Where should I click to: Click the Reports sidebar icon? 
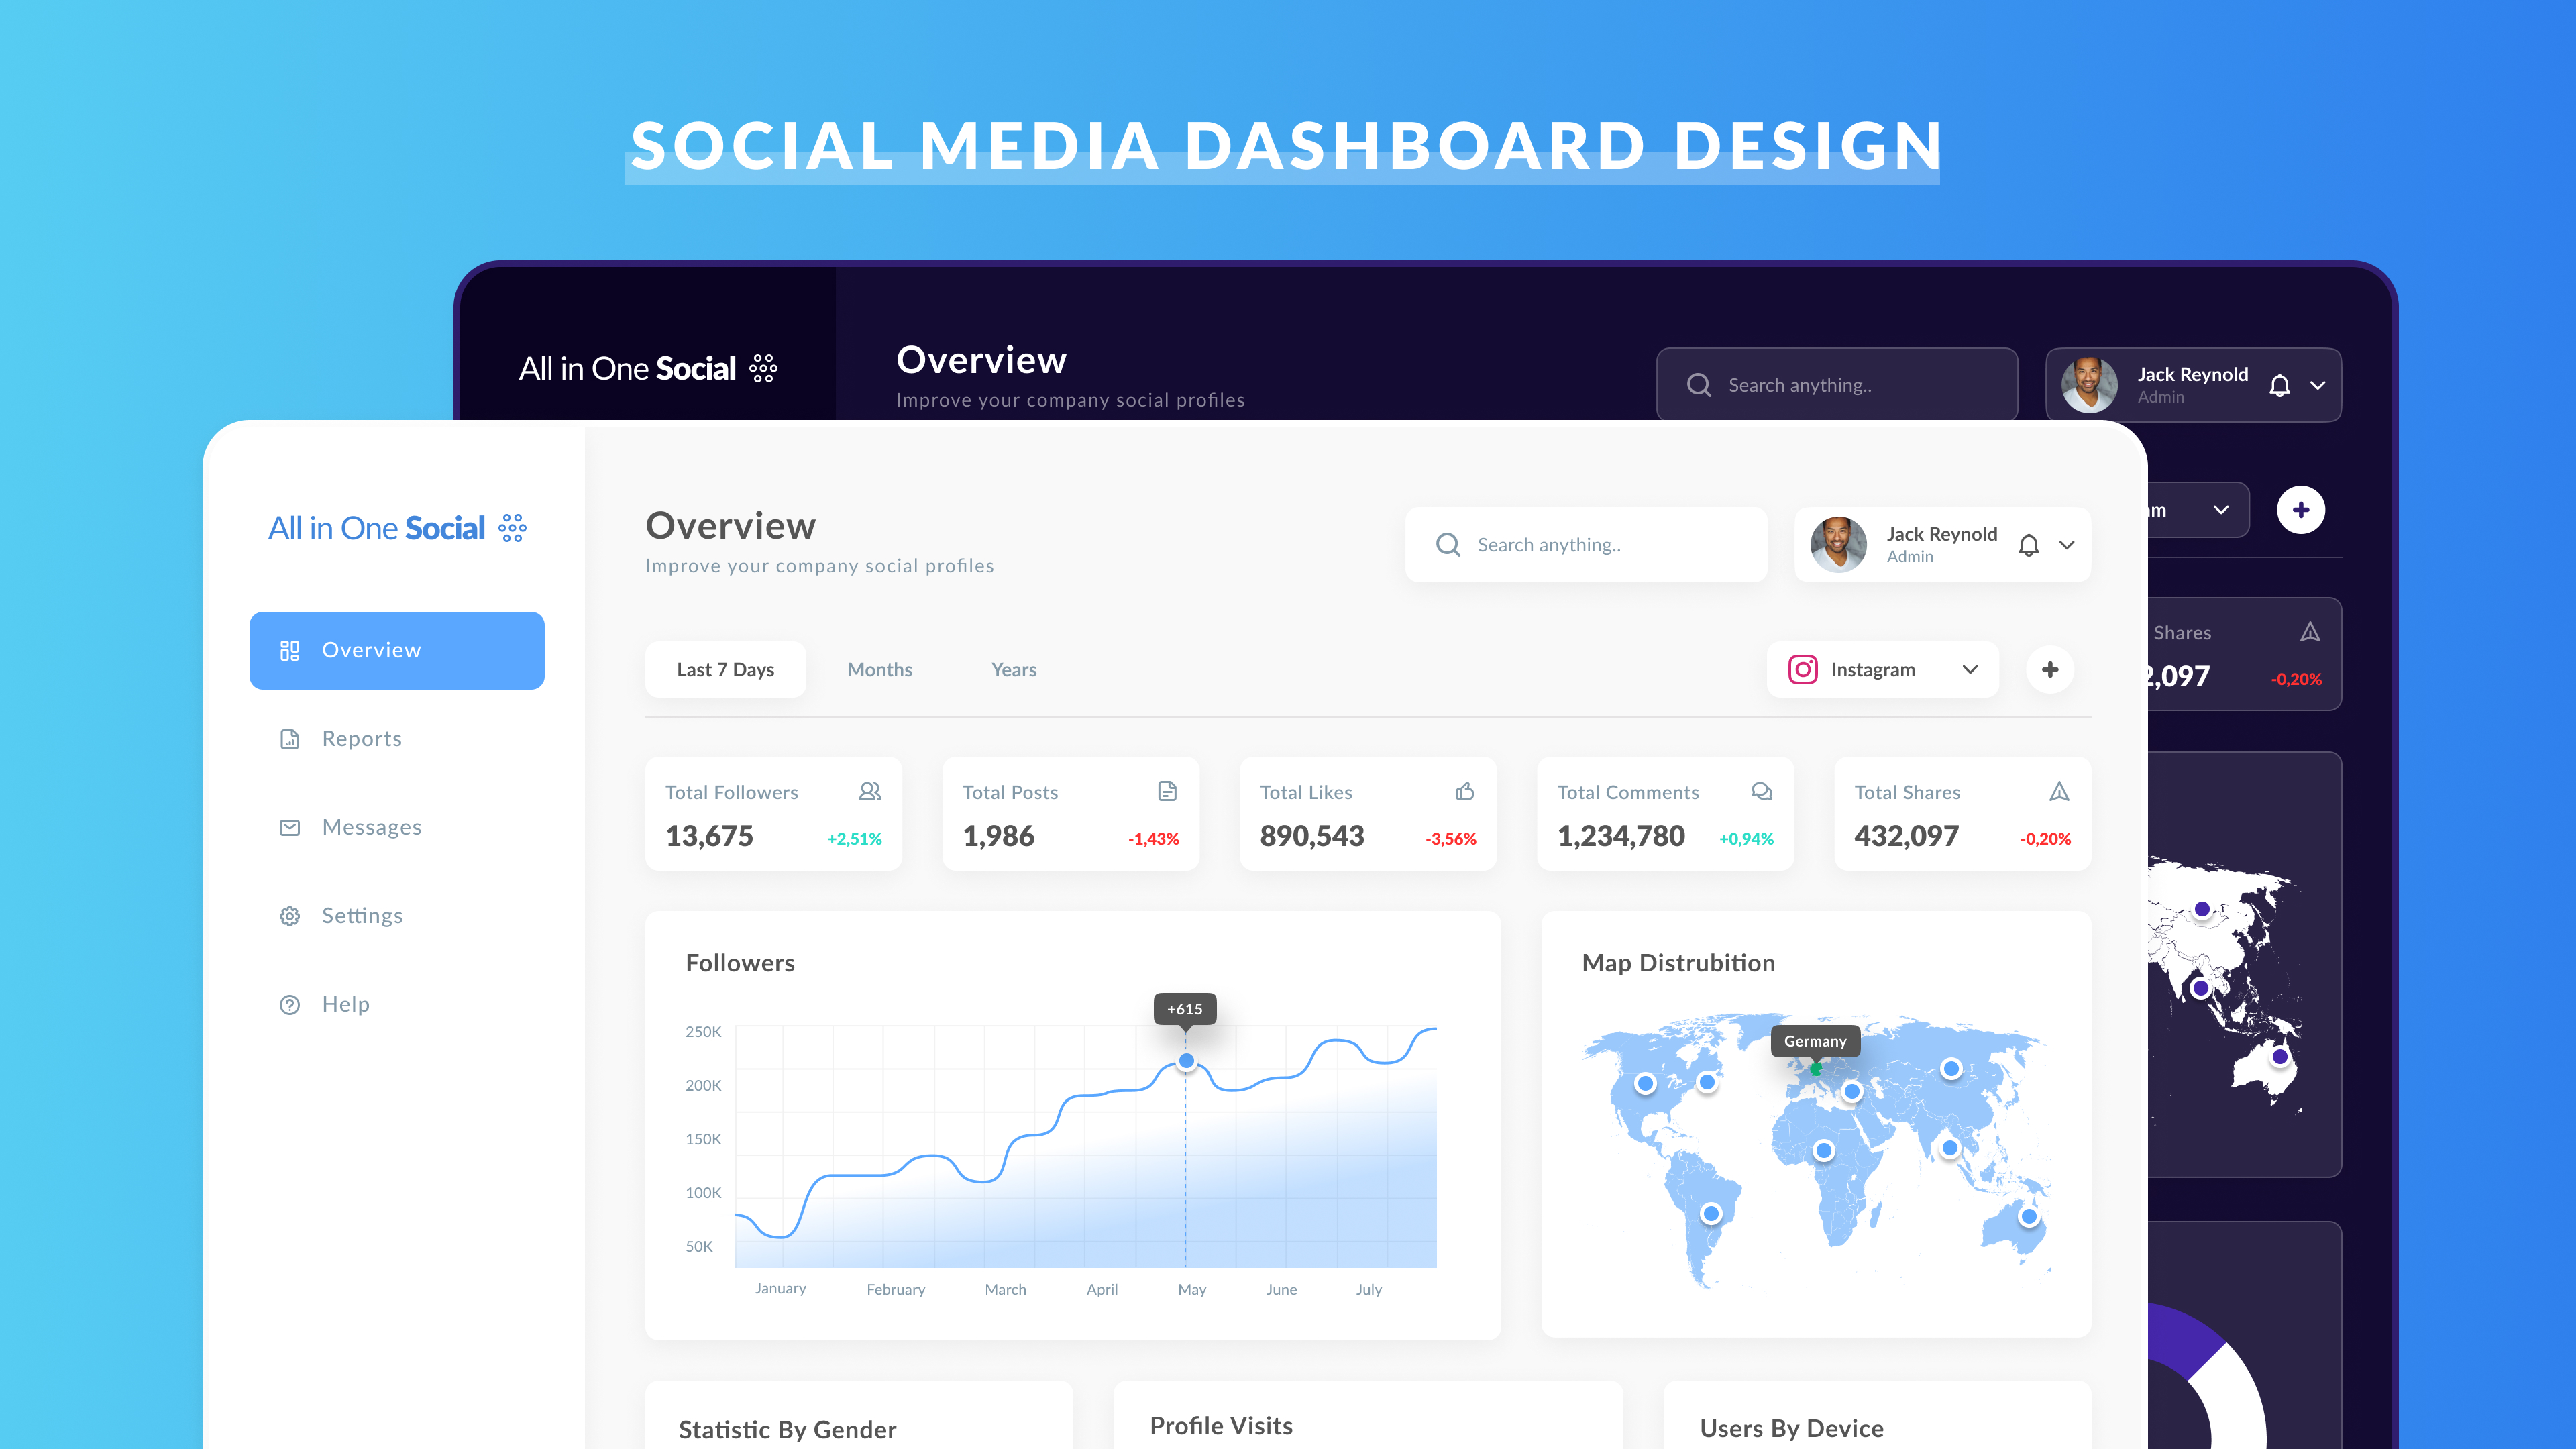tap(288, 738)
